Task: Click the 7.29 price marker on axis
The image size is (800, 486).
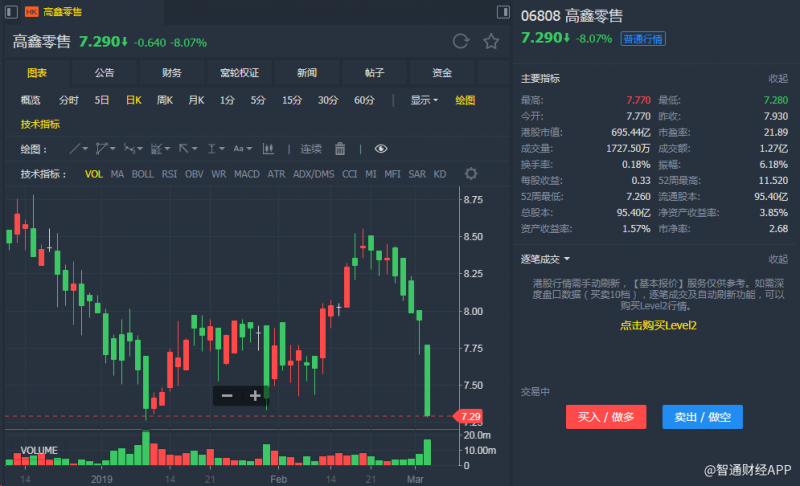Action: click(468, 417)
